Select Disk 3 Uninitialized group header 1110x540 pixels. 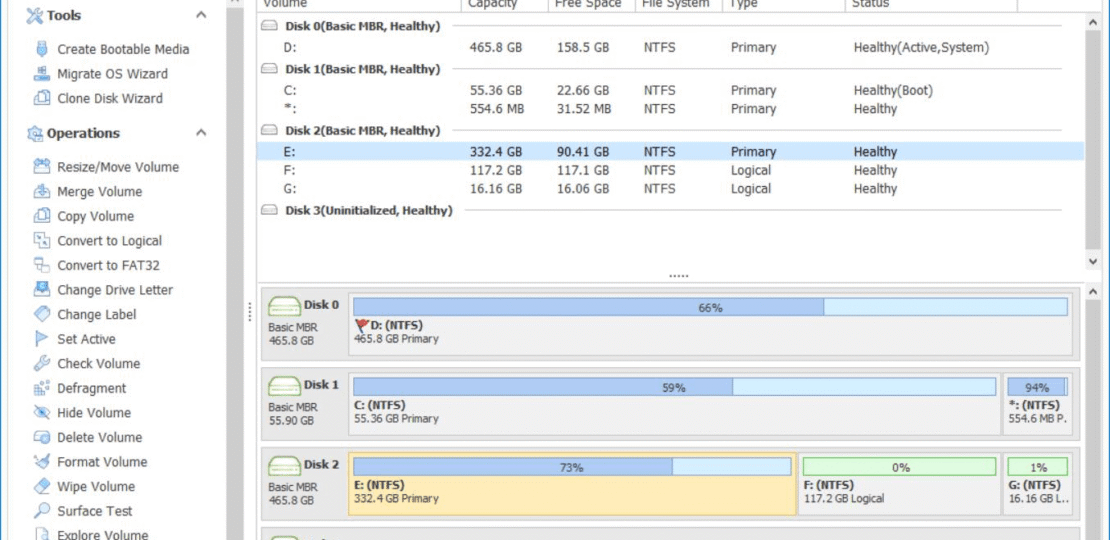[x=369, y=210]
